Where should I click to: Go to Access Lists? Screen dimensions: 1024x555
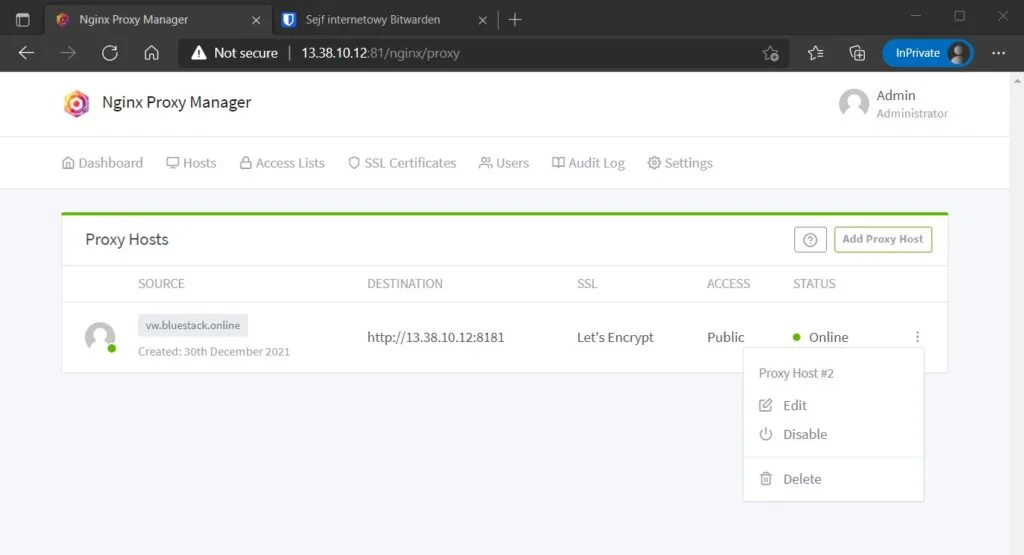click(x=282, y=163)
